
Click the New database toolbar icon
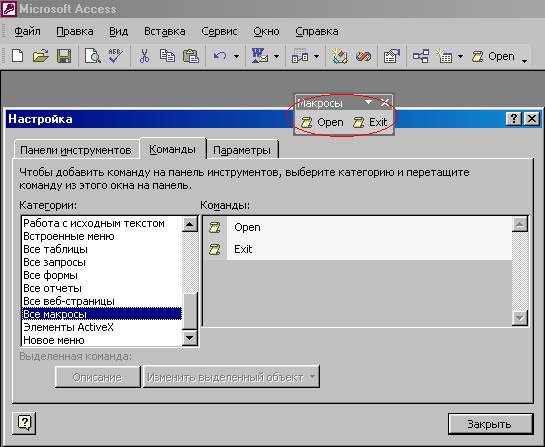coord(17,56)
